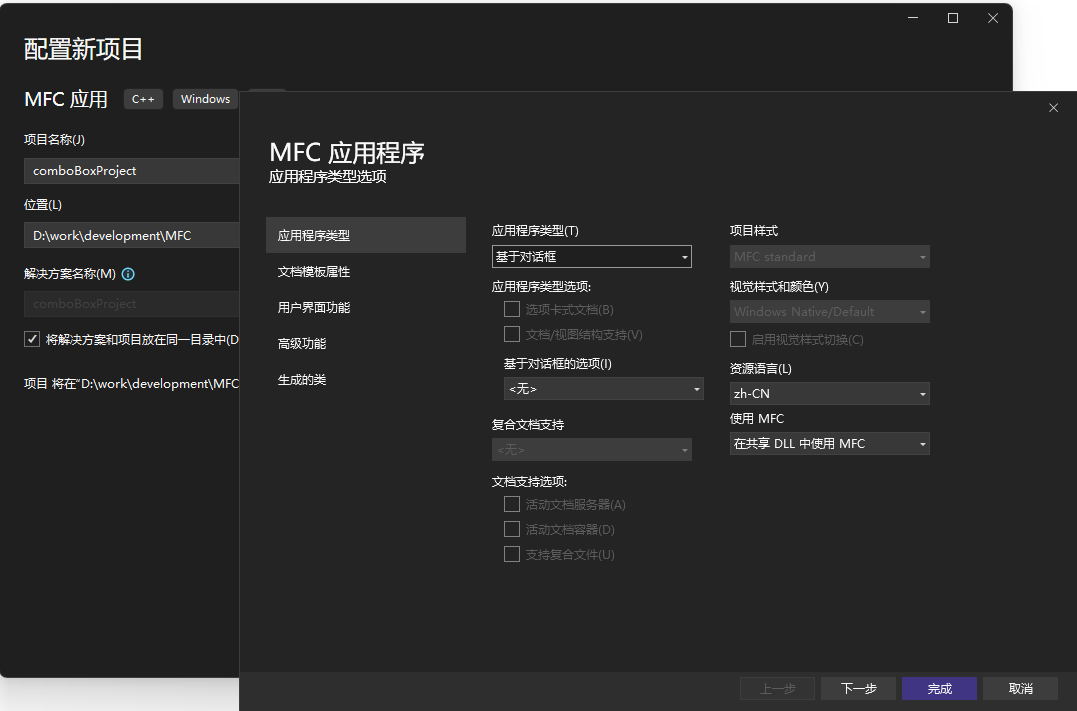Click the 取消 button
Screen dimensions: 1077x711
click(1019, 688)
